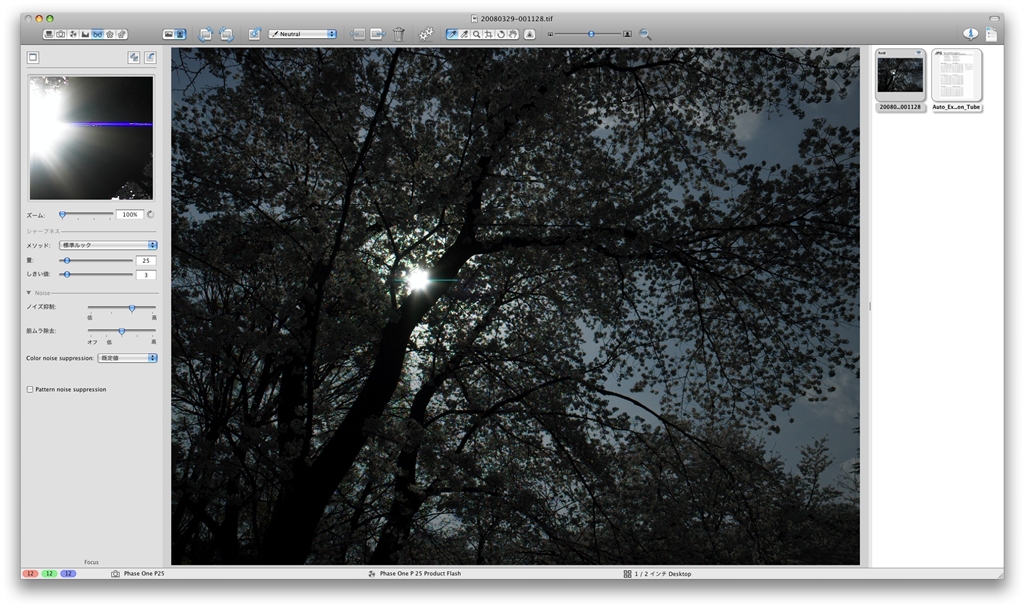
Task: Click the move-to-previous arrow icon
Action: point(357,34)
